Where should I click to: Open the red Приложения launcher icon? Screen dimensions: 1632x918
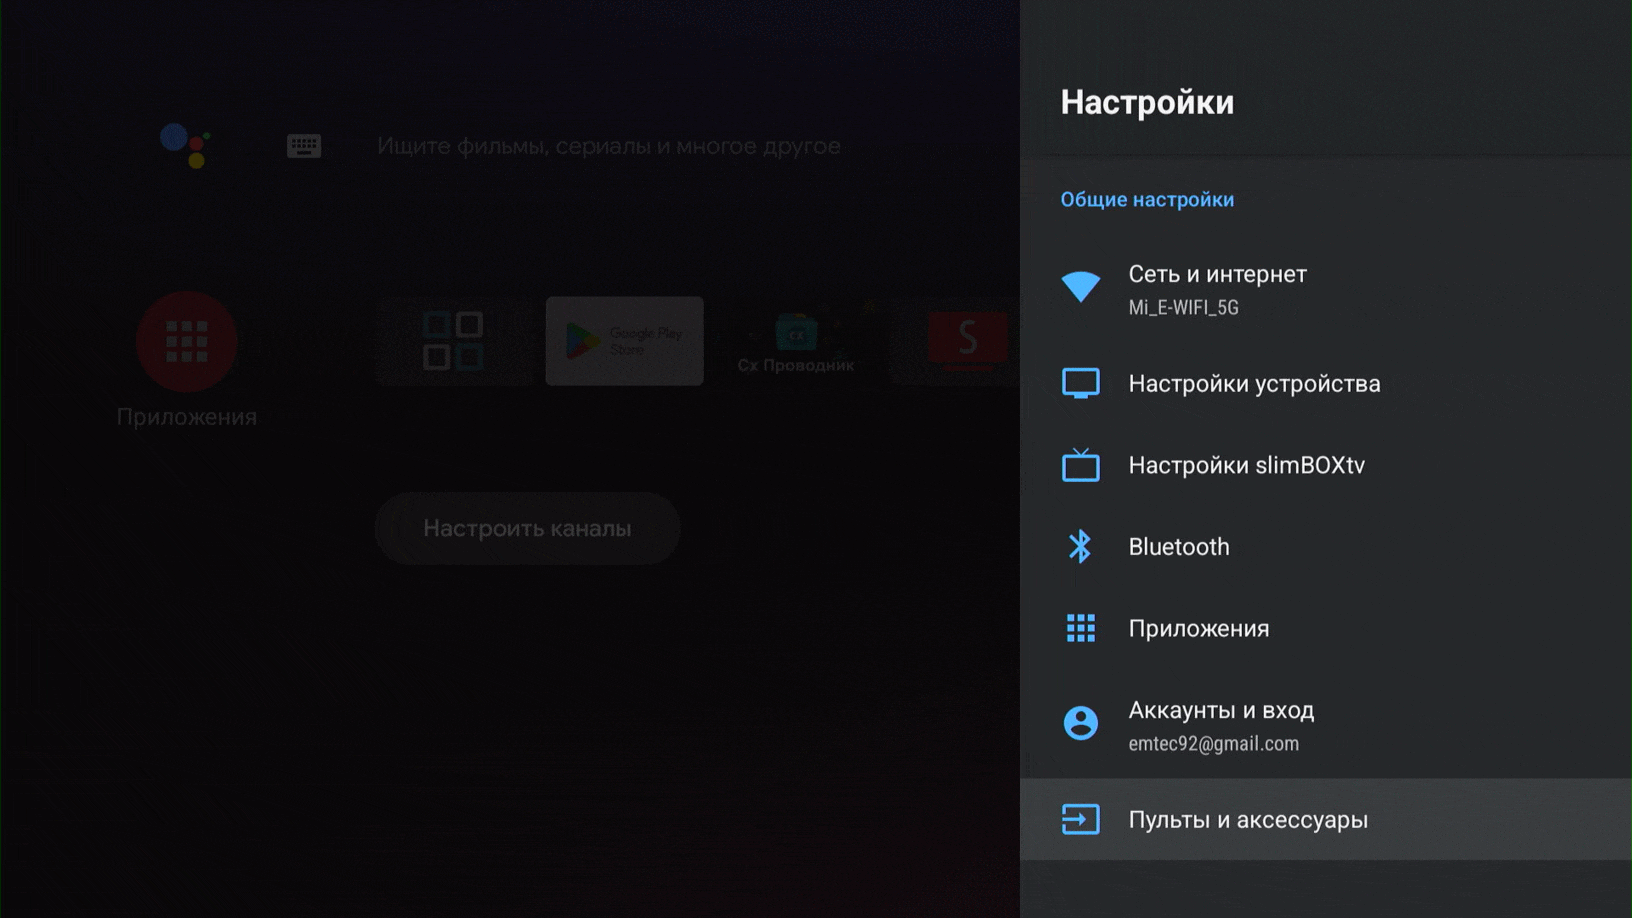click(187, 341)
